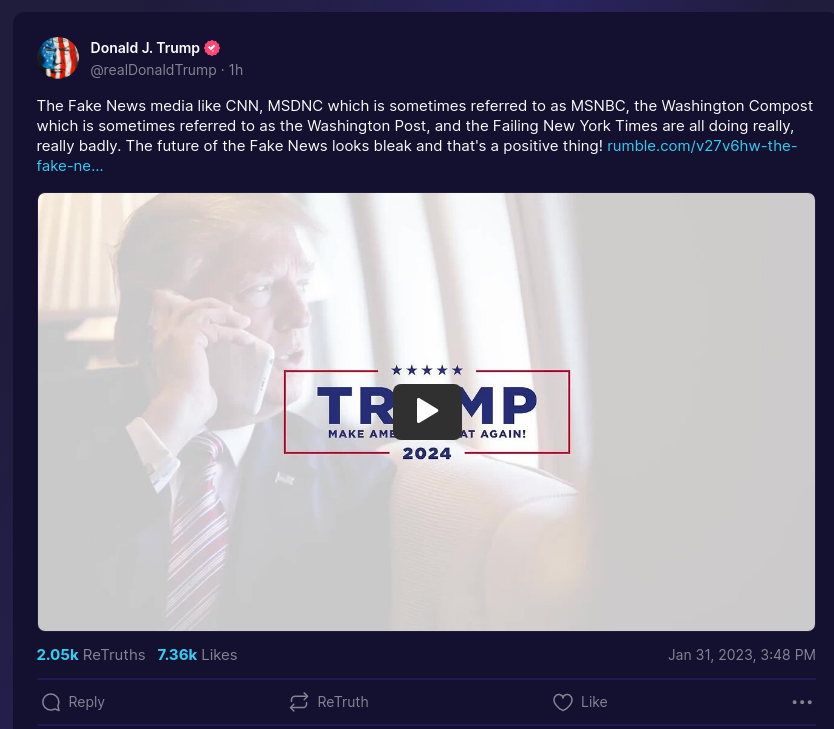Click the @realDonaldTrump handle
This screenshot has width=834, height=729.
[153, 70]
